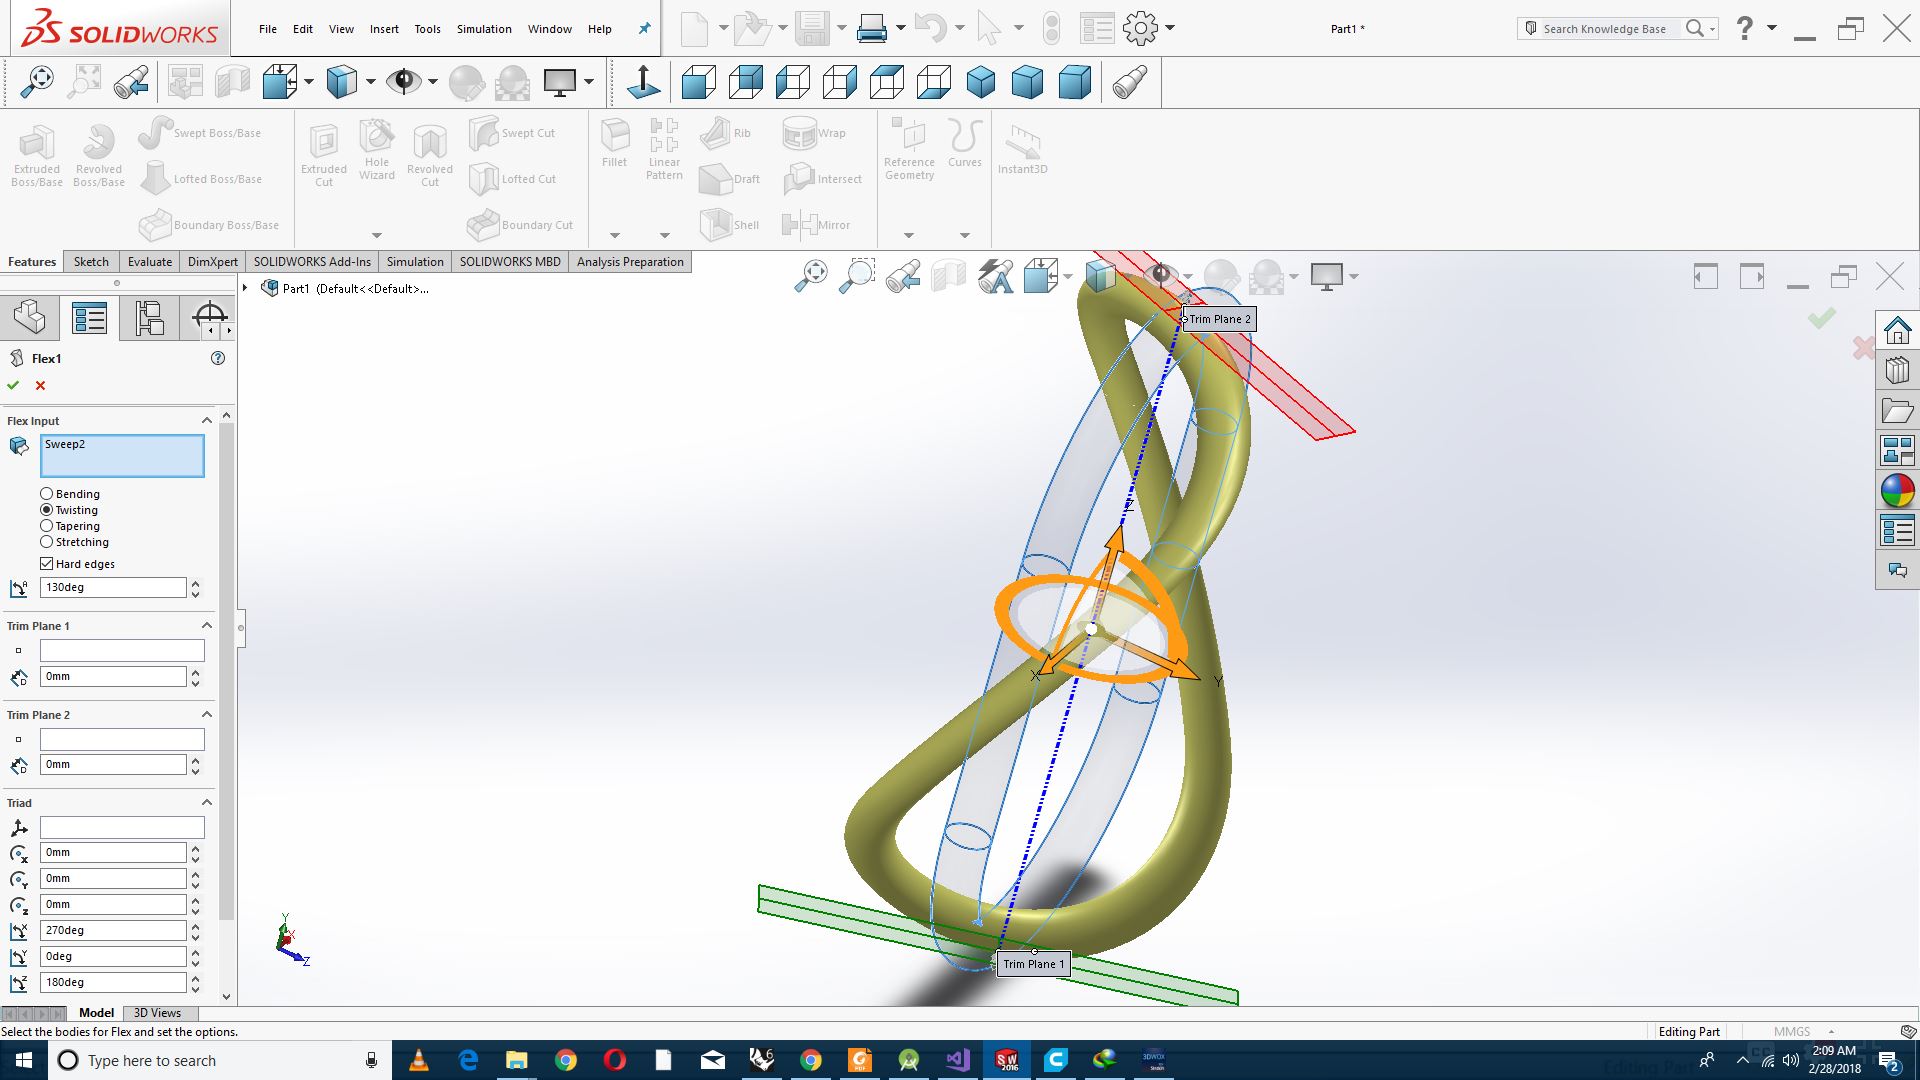Open the Insert menu
This screenshot has height=1080, width=1920.
pos(384,29)
